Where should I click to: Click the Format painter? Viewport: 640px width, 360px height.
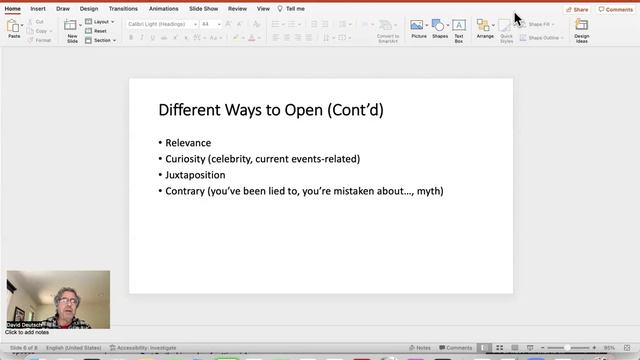click(40, 40)
